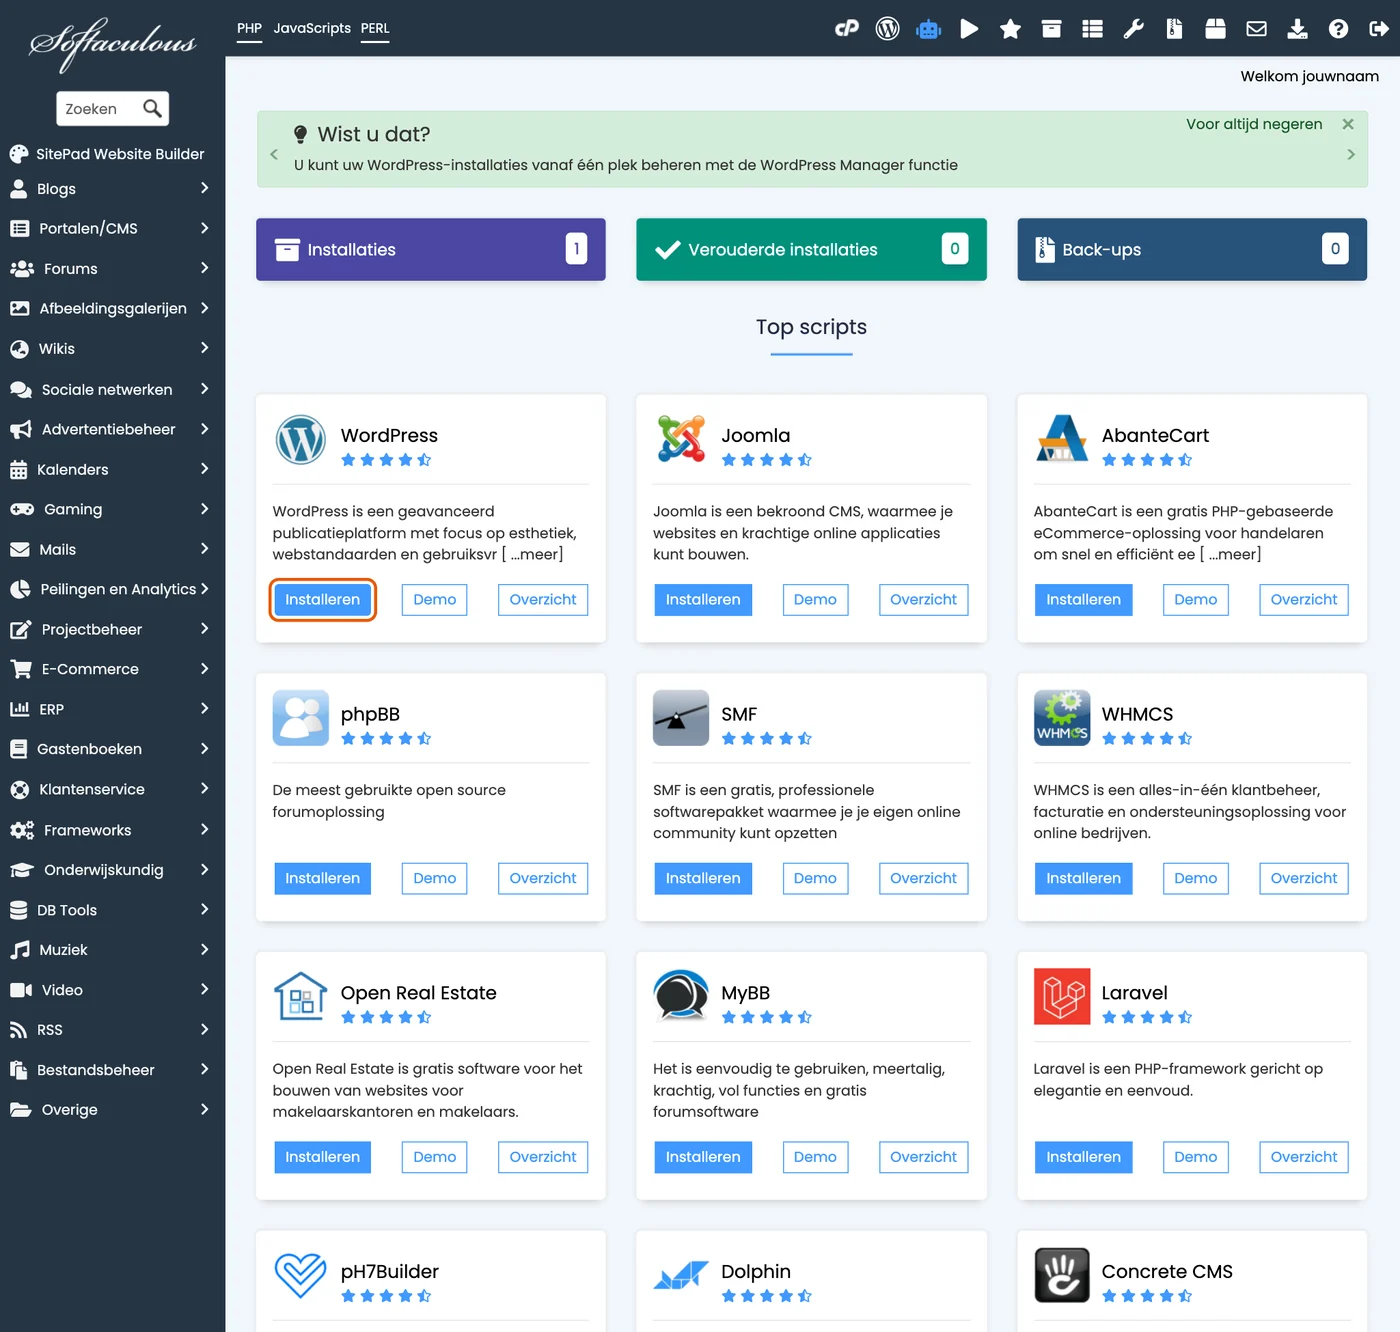Open WordPress Manager icon in the top bar
The height and width of the screenshot is (1332, 1400).
coord(888,29)
